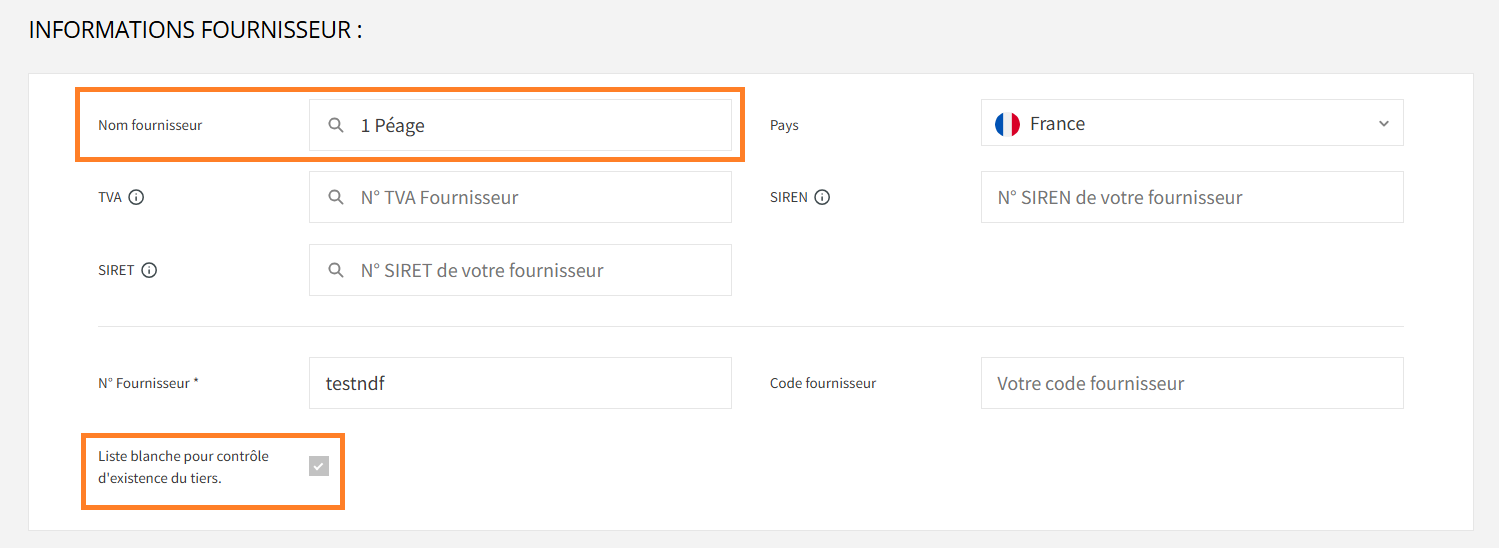This screenshot has width=1499, height=548.
Task: Click the N° Fournisseur field containing testndf
Action: coord(520,383)
